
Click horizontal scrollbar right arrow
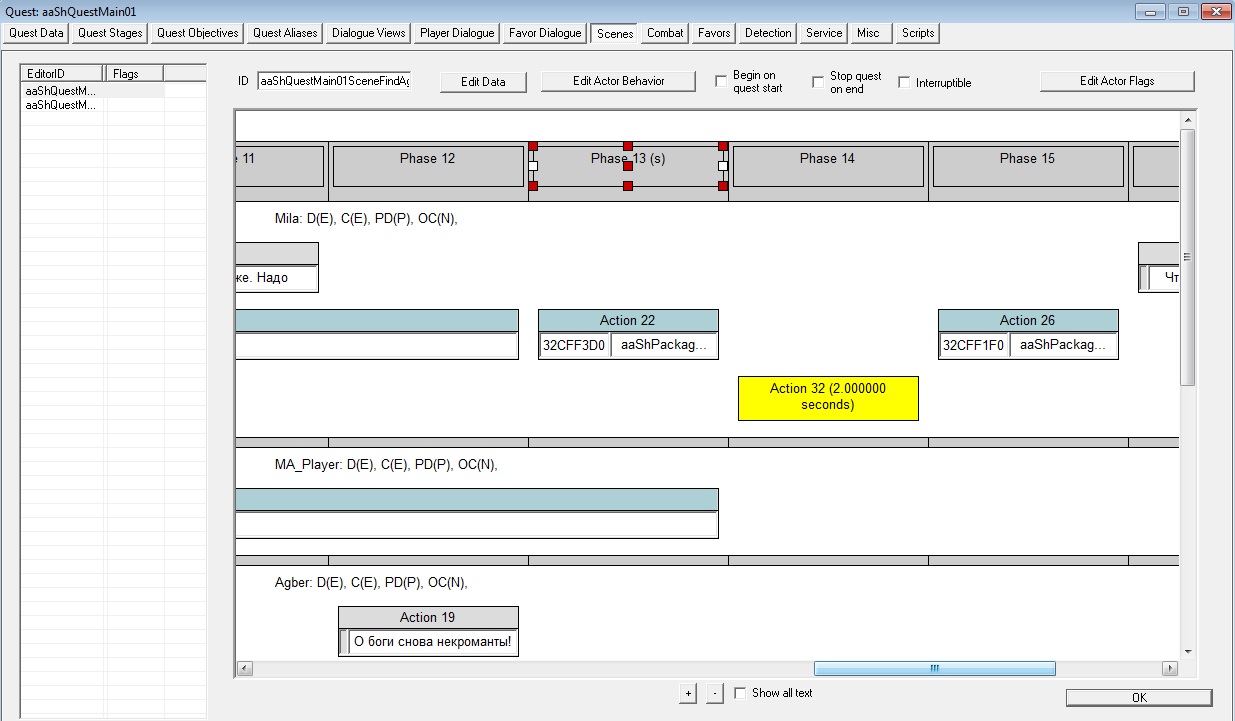pyautogui.click(x=1169, y=668)
